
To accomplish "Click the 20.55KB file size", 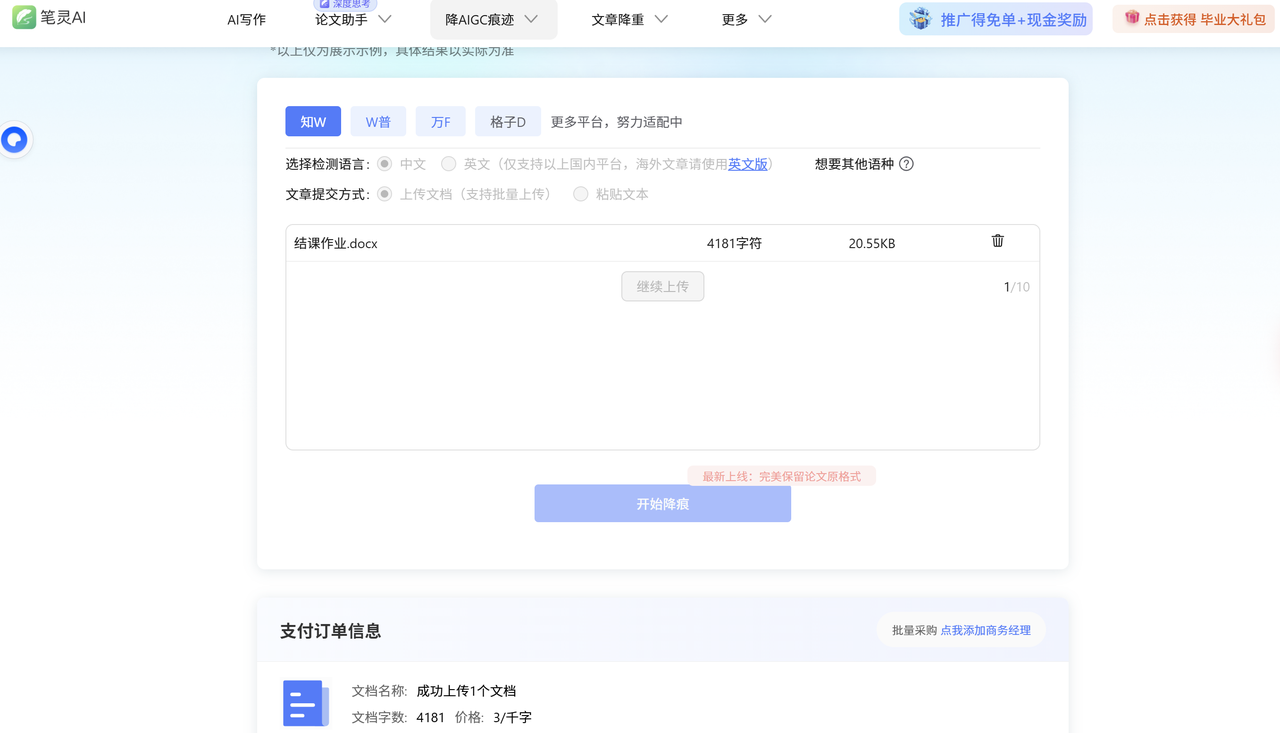I will [x=872, y=243].
